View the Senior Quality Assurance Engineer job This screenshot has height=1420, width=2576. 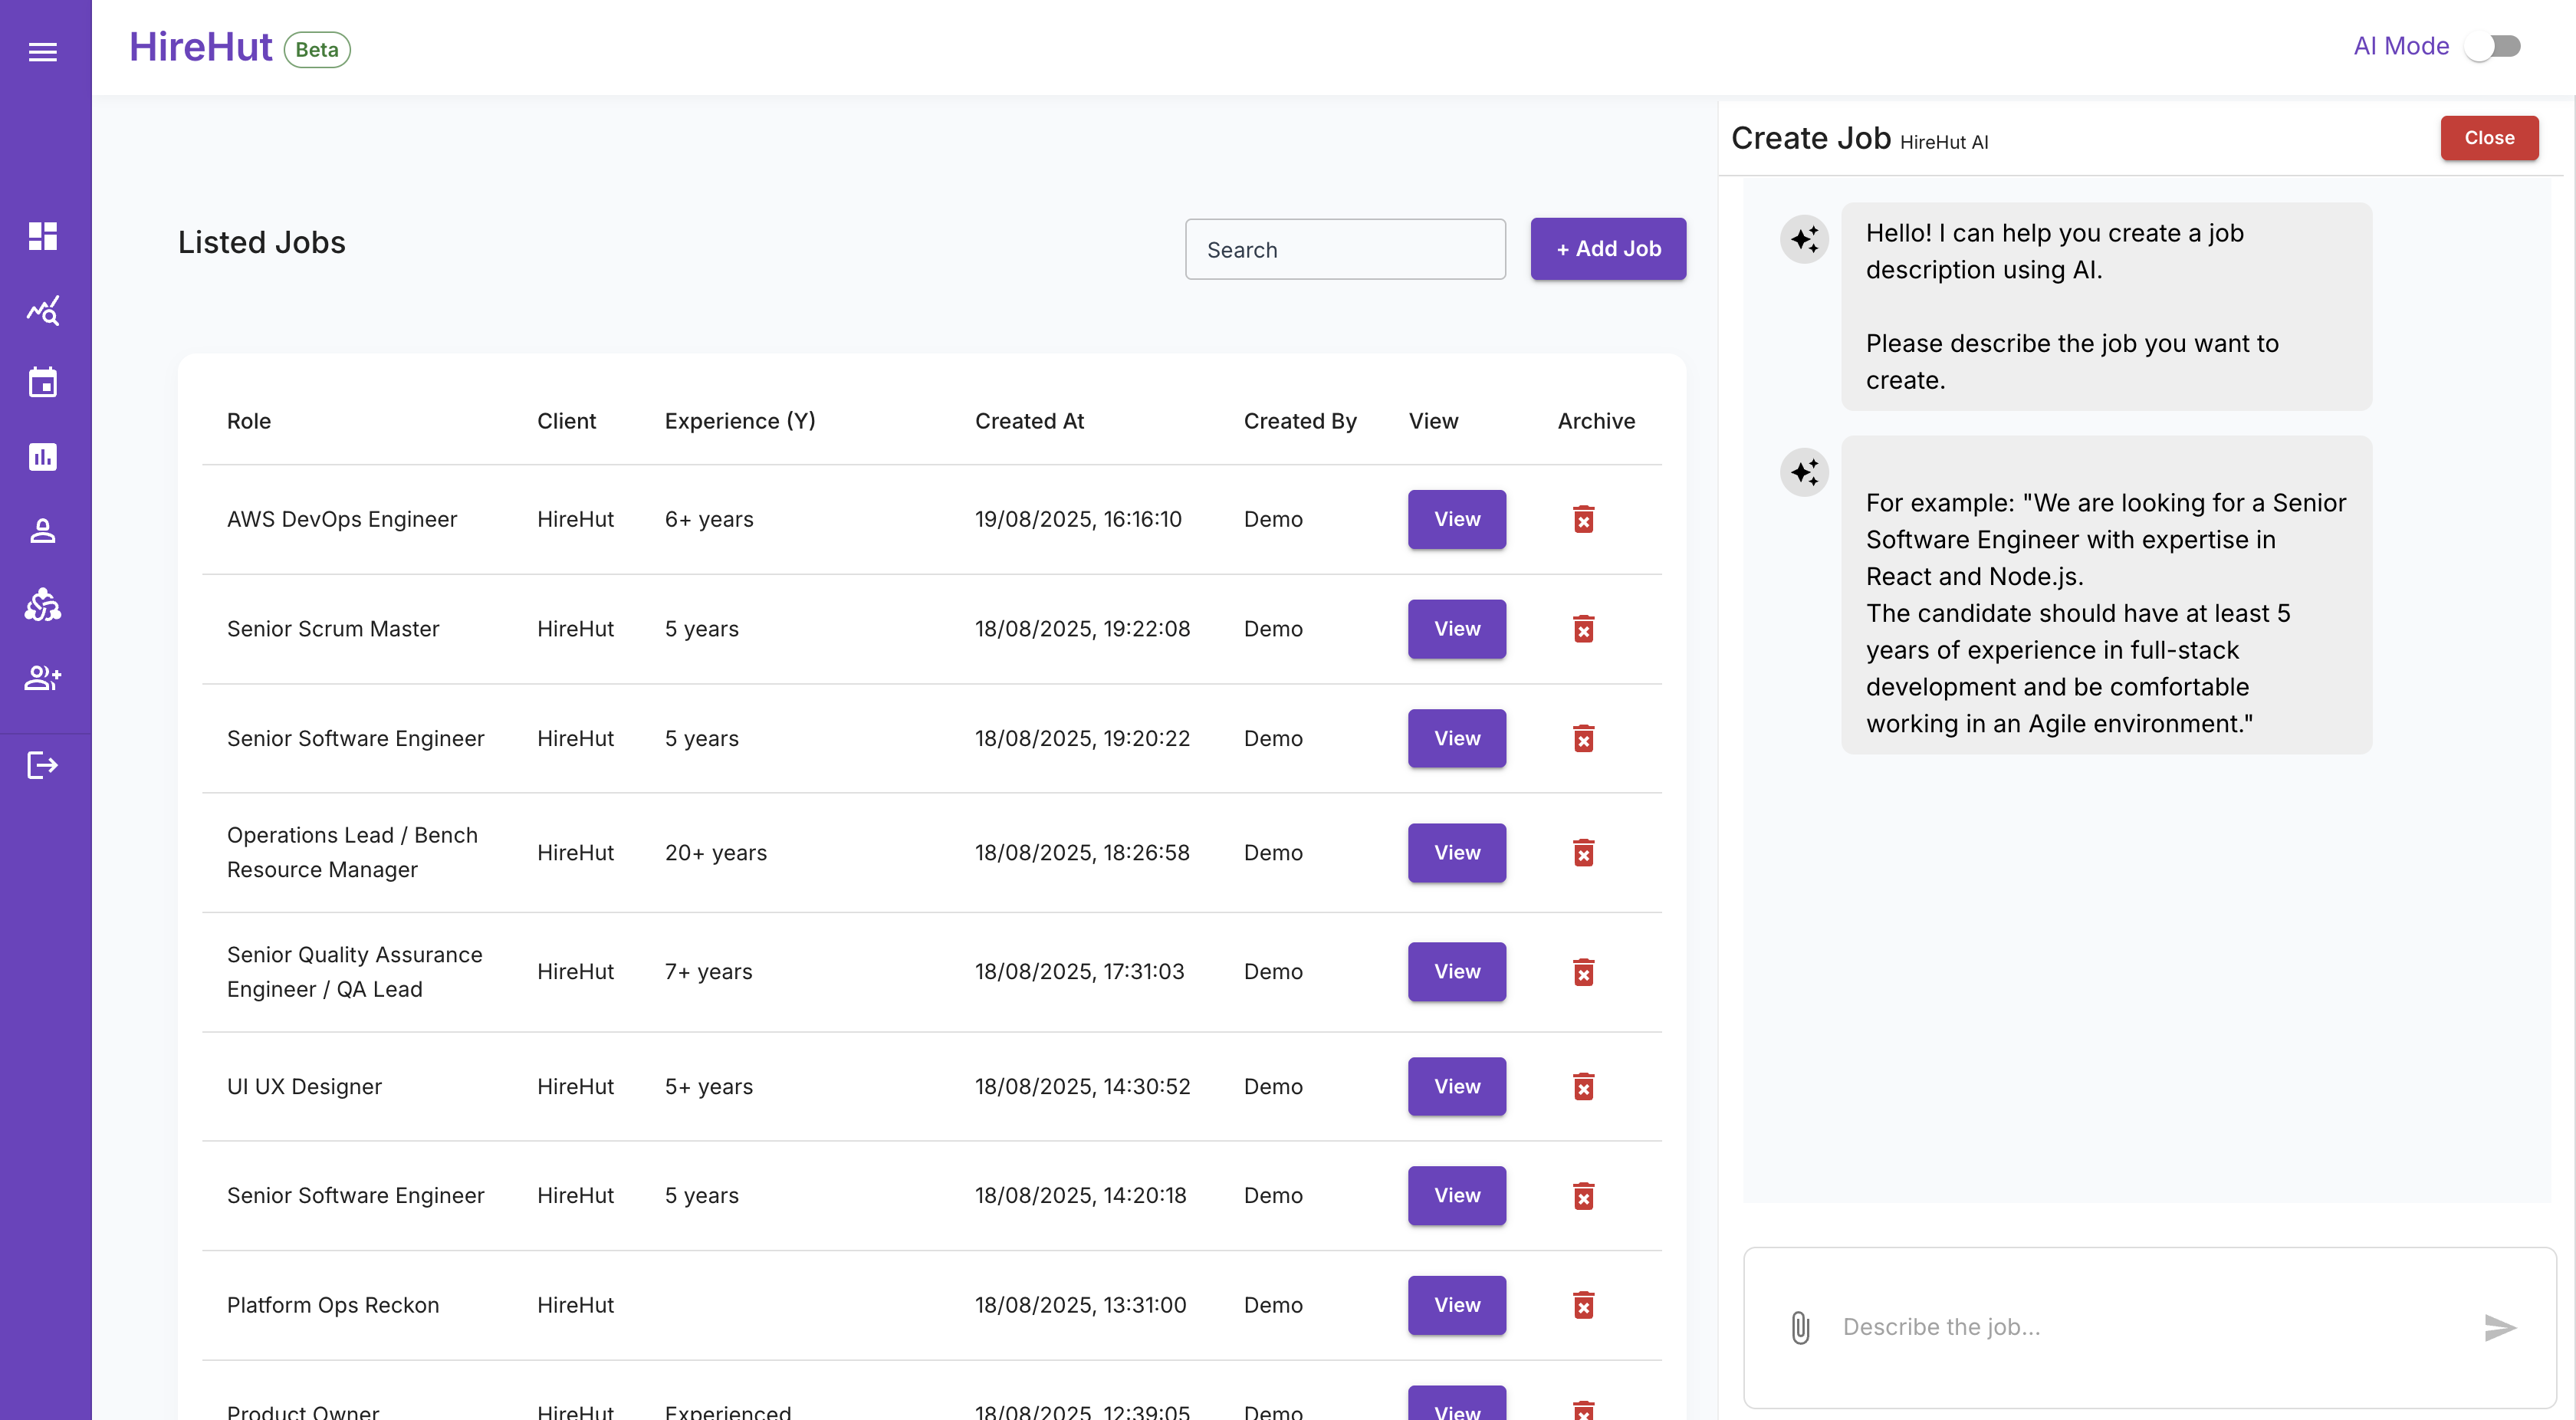pos(1456,971)
